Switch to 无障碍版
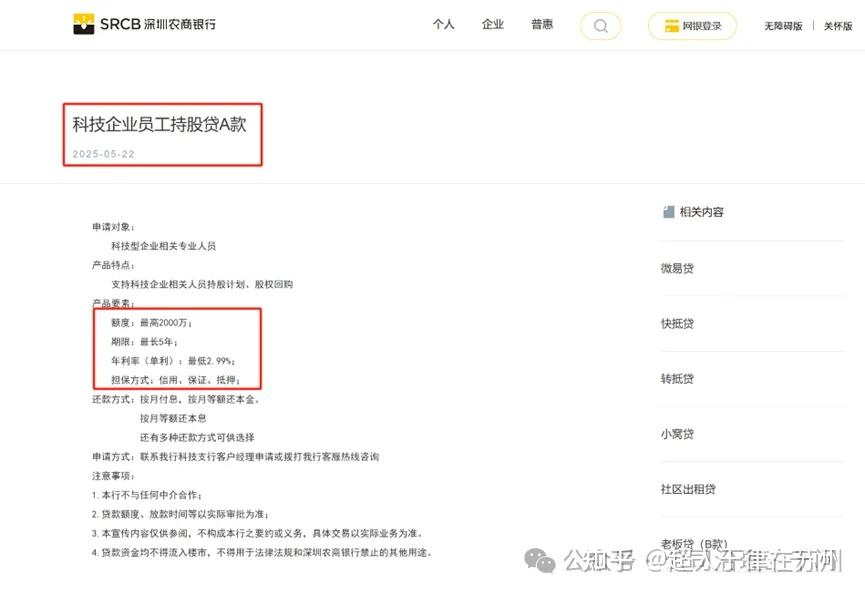 coord(783,26)
